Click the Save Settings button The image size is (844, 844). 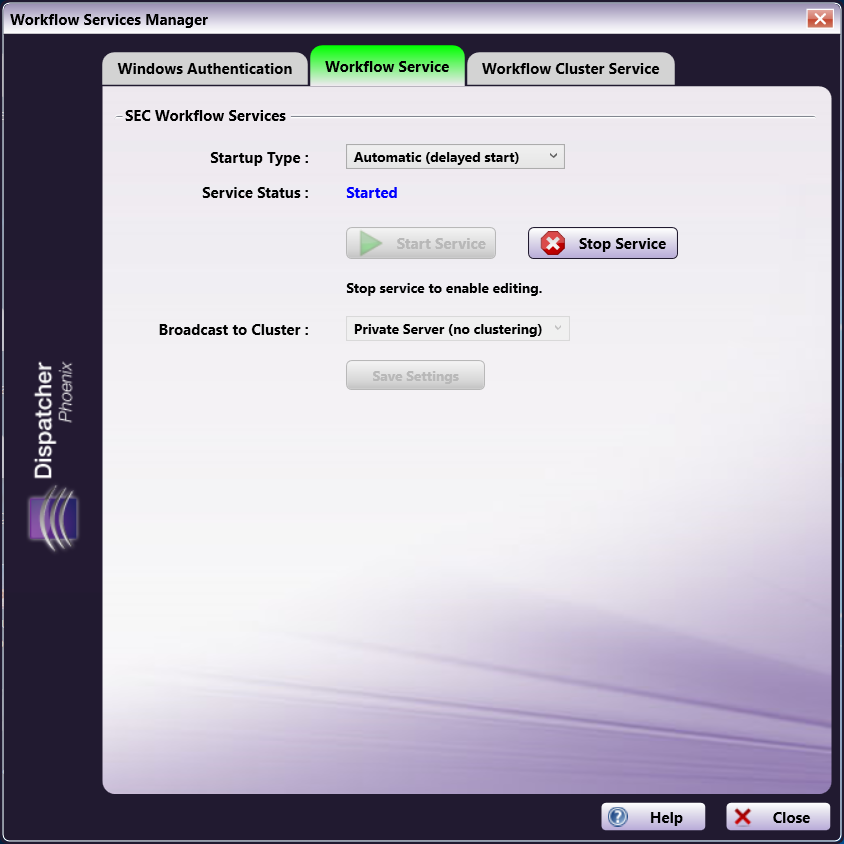(x=415, y=376)
